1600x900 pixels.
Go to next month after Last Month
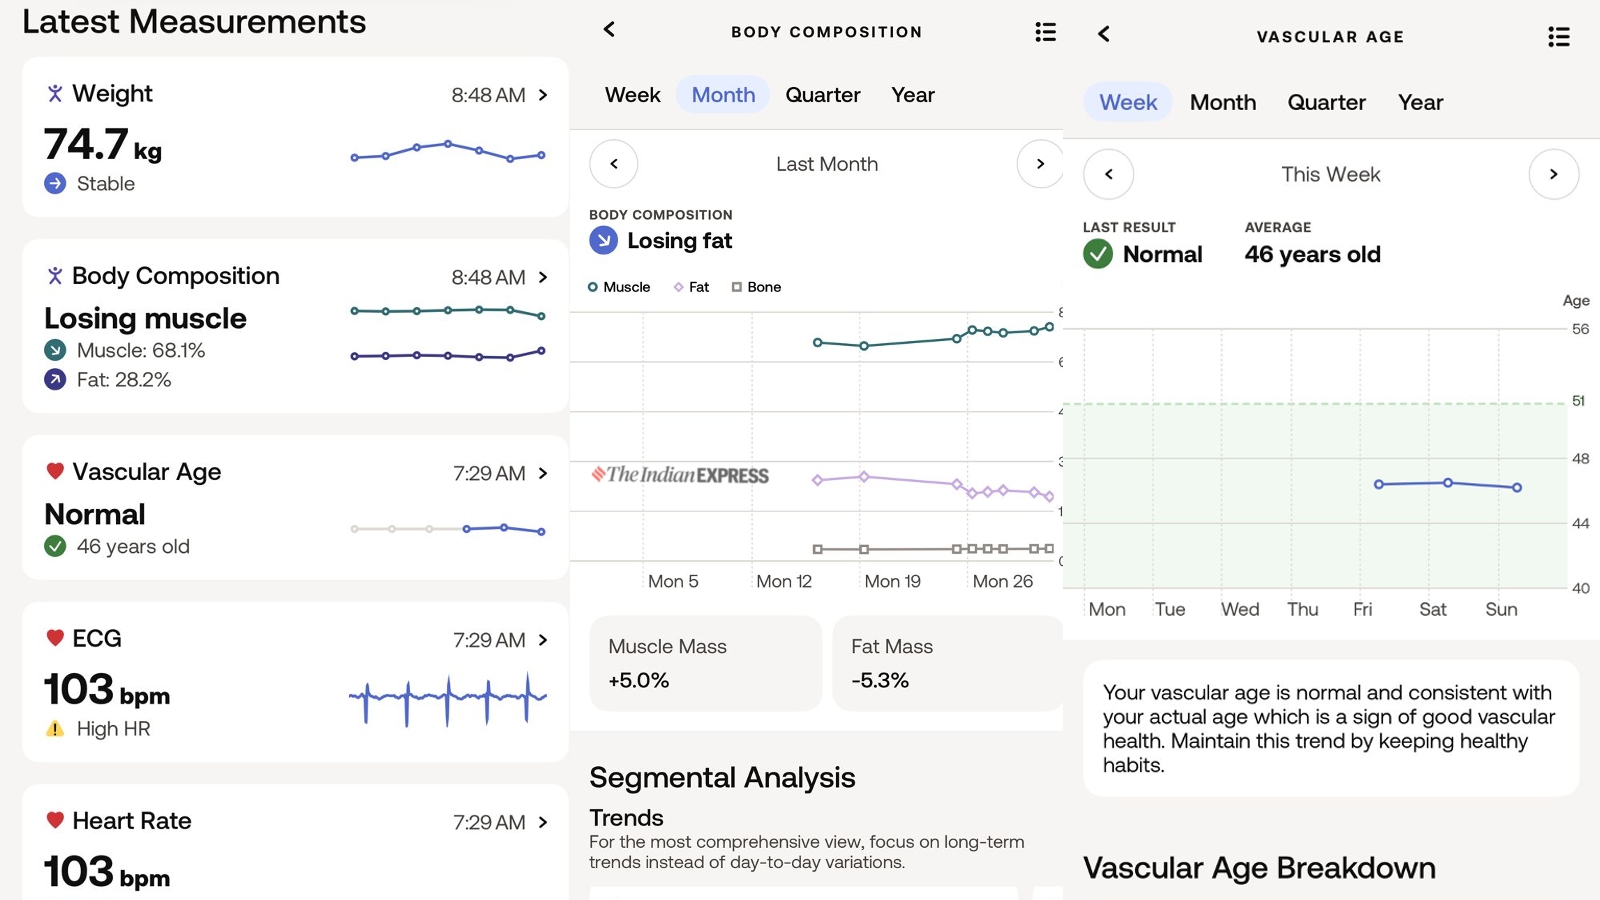[1040, 164]
